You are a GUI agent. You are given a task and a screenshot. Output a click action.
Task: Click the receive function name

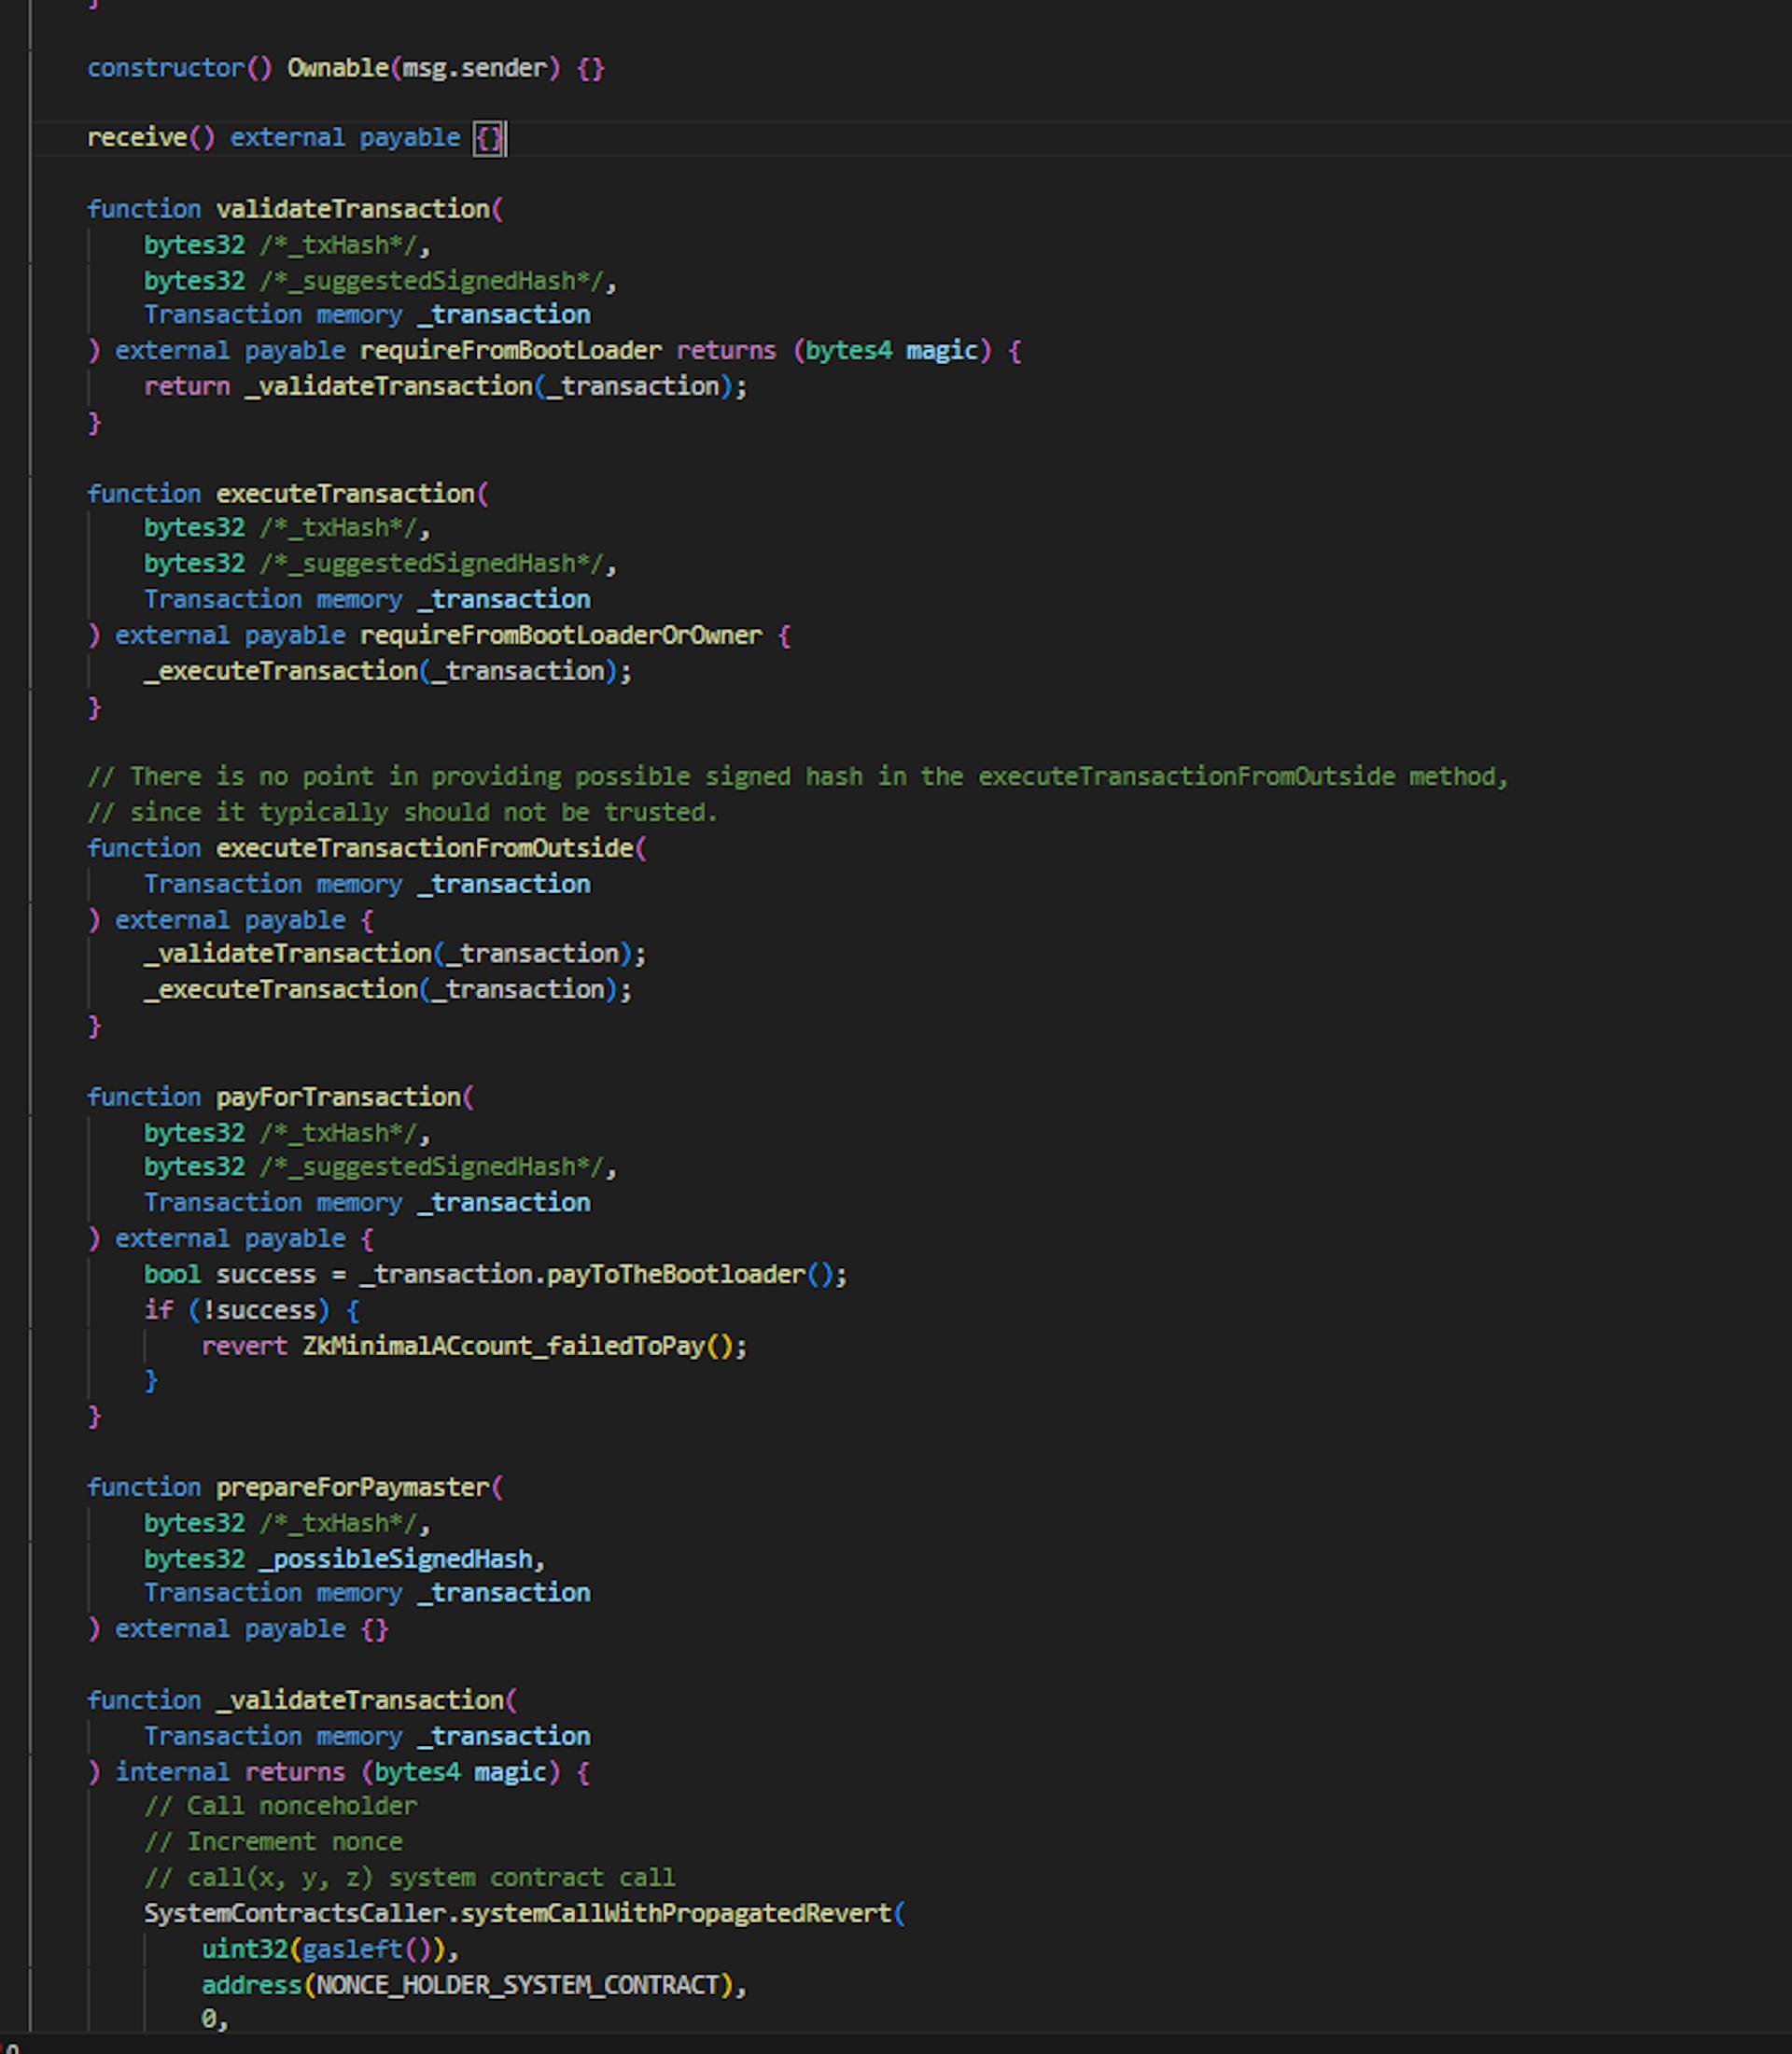click(x=136, y=138)
